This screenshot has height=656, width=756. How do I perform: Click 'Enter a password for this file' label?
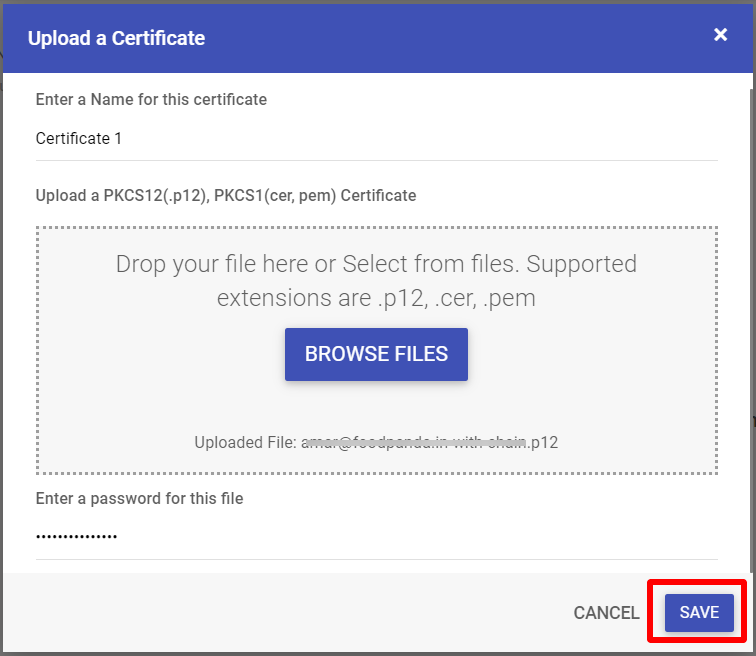139,498
